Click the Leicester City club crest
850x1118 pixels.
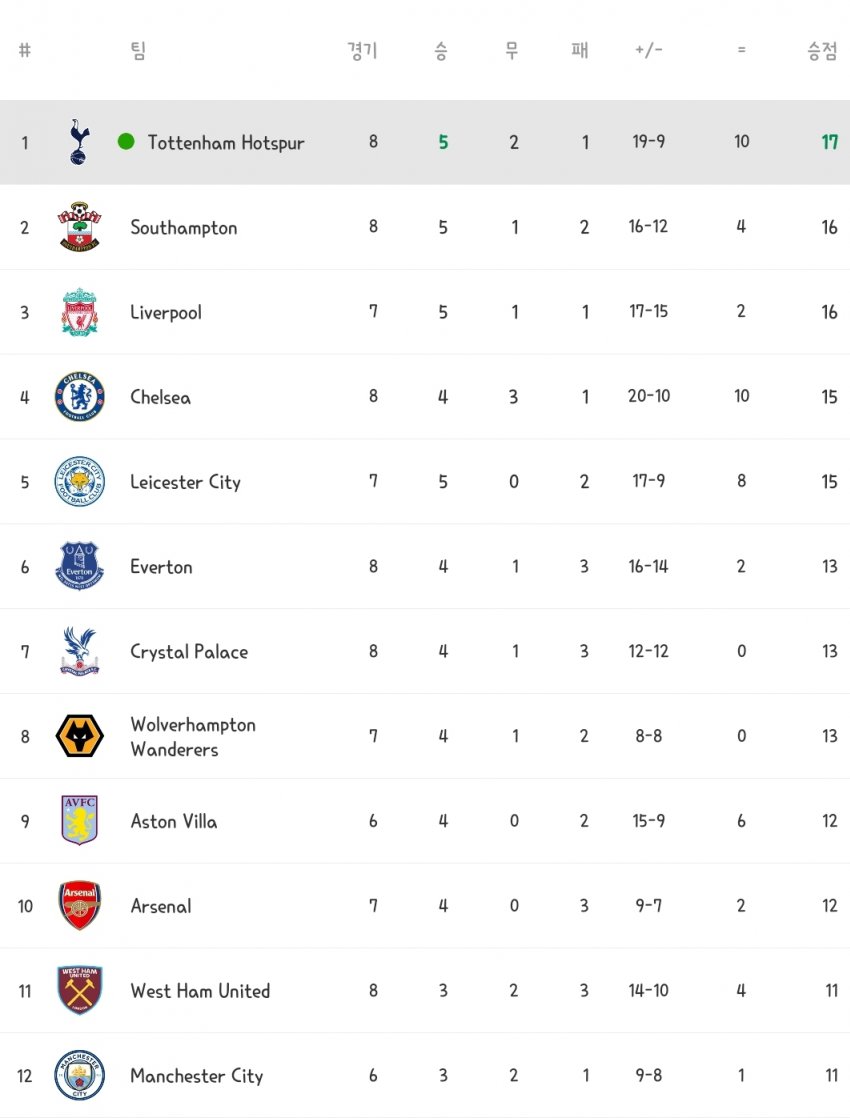(x=79, y=482)
